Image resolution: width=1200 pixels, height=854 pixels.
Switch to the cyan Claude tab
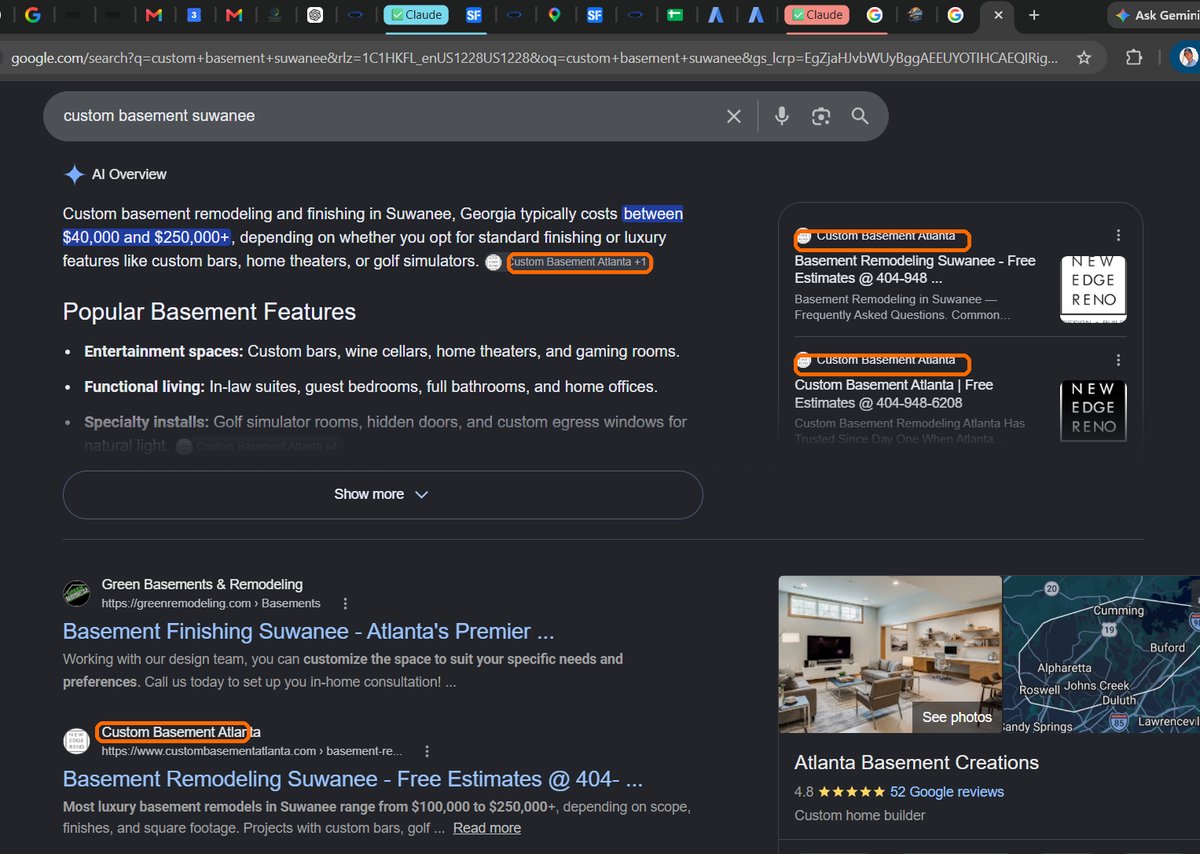point(416,15)
